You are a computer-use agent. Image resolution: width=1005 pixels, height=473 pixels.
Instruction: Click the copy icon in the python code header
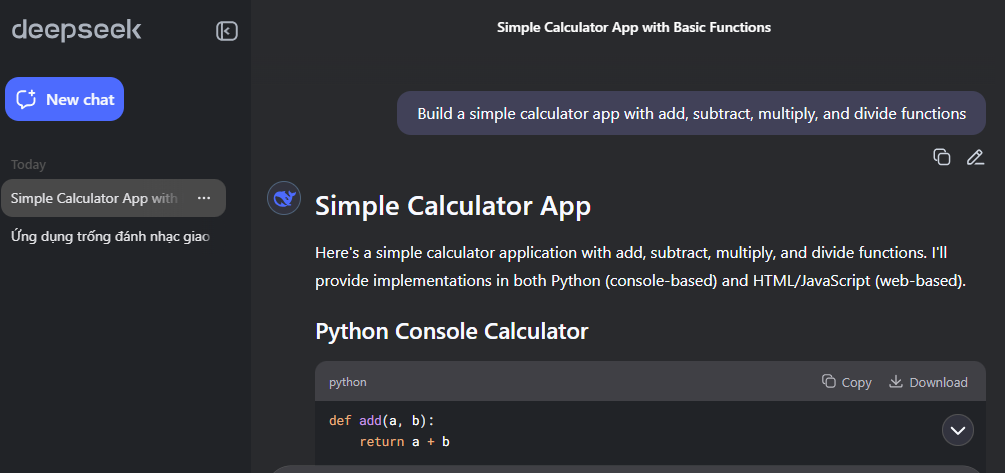click(x=829, y=381)
